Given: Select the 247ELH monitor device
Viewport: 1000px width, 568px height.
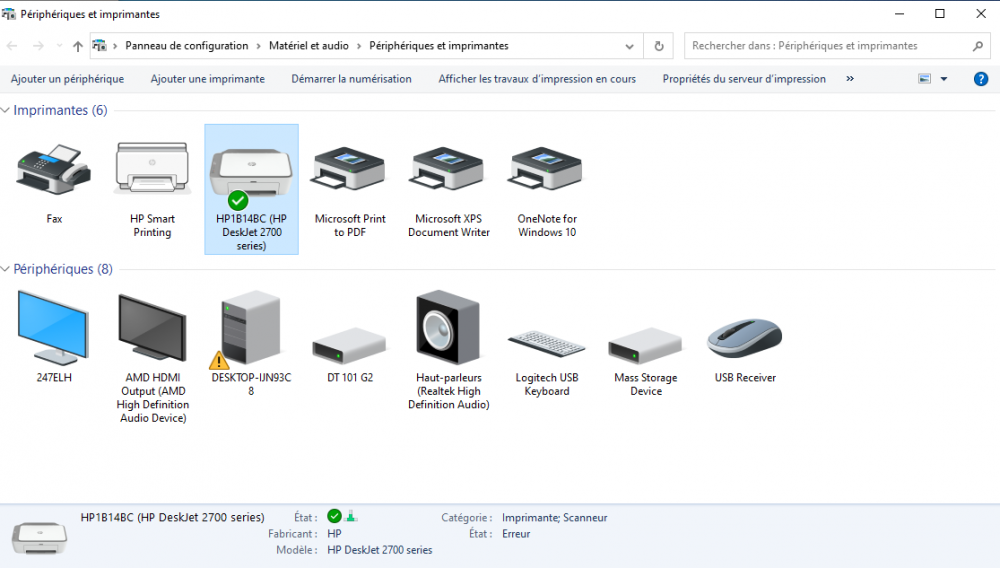Looking at the screenshot, I should tap(54, 330).
